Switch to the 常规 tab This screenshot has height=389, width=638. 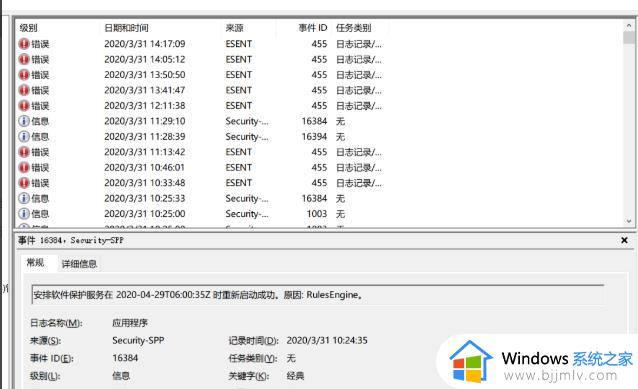tap(35, 263)
